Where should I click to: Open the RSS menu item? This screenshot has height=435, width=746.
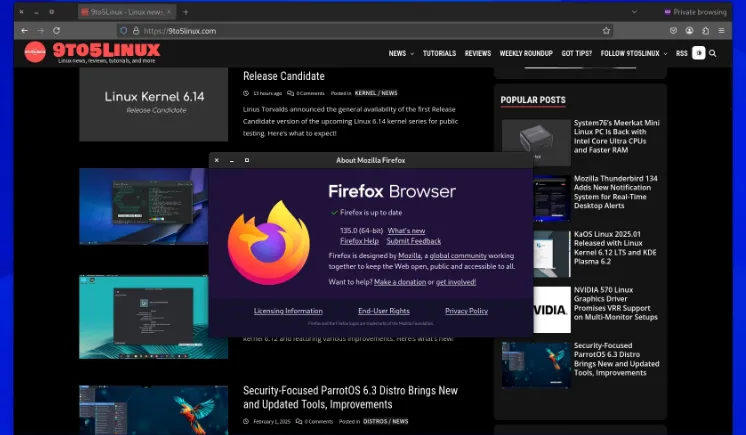(682, 53)
